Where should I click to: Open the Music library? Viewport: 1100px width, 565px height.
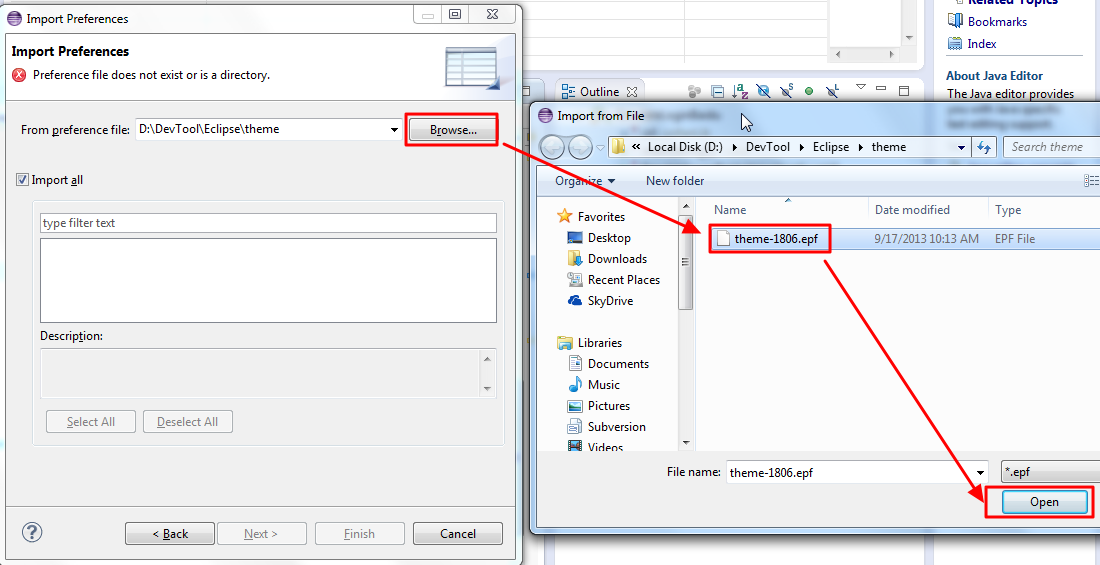click(x=603, y=385)
